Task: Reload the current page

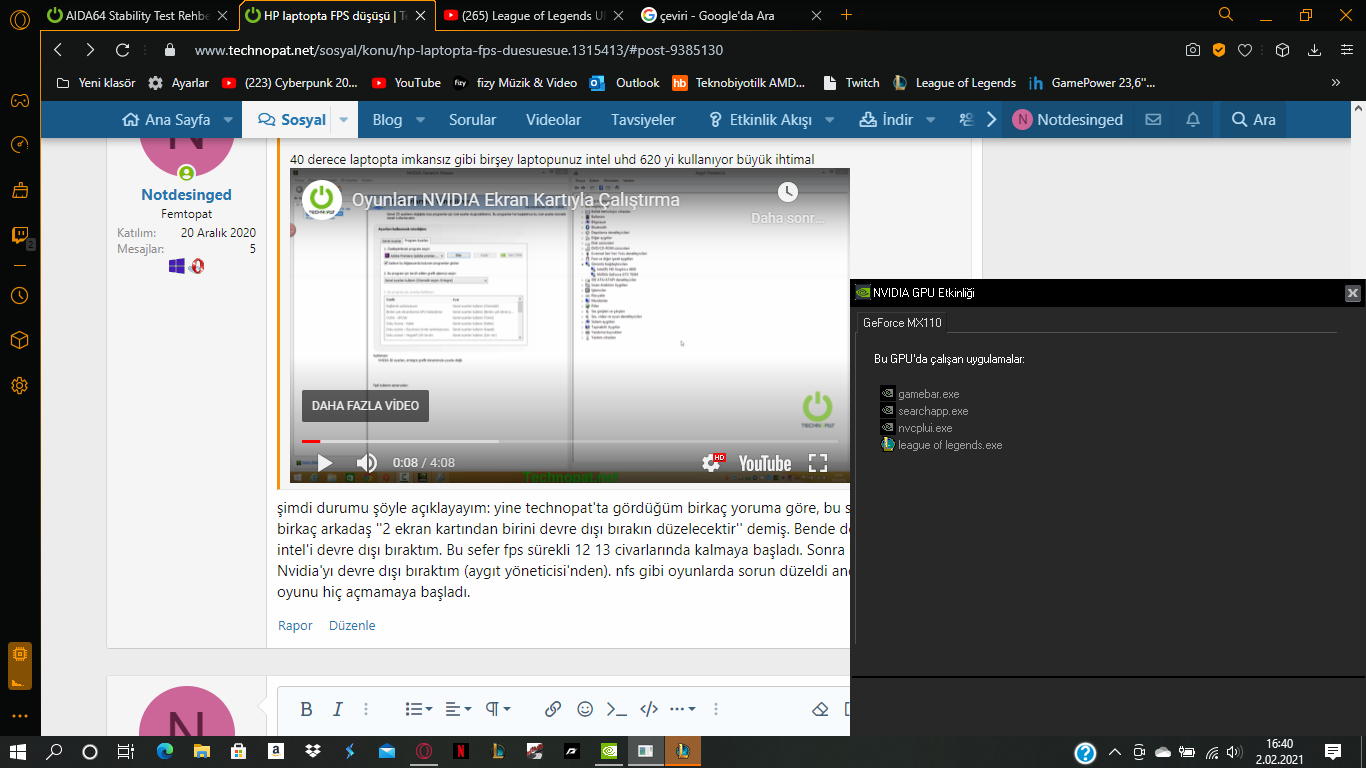Action: (123, 50)
